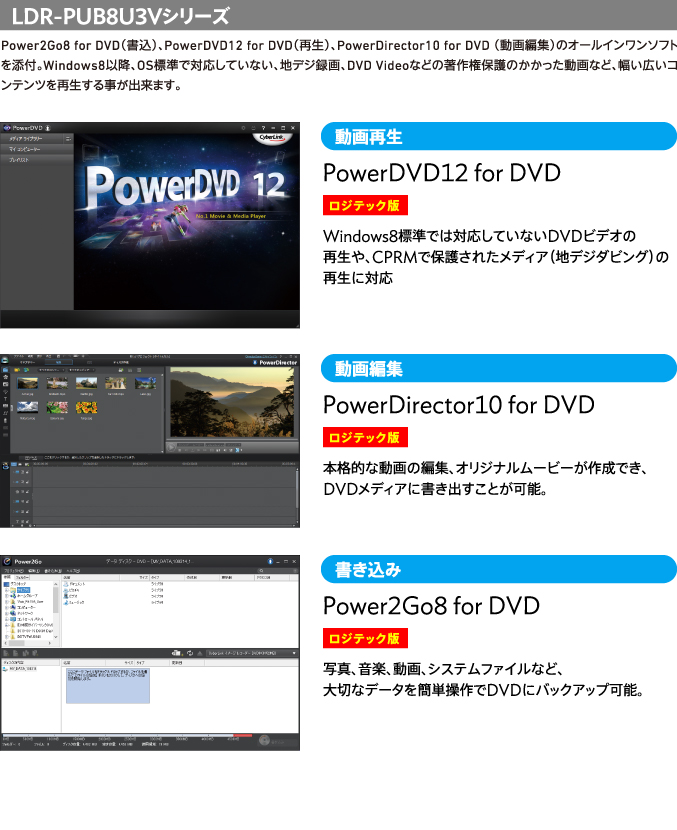Click the puzzle plug-in icon in PowerDirector
The width and height of the screenshot is (677, 830).
(26, 369)
